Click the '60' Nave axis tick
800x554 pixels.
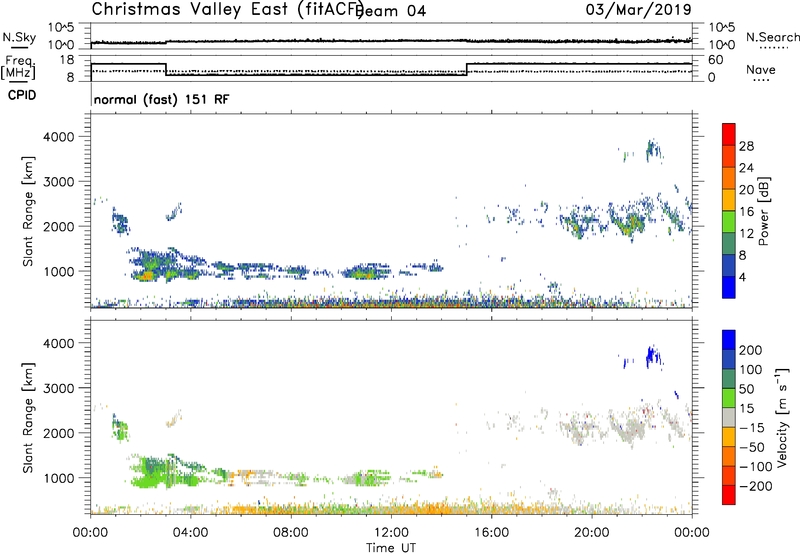click(x=715, y=60)
